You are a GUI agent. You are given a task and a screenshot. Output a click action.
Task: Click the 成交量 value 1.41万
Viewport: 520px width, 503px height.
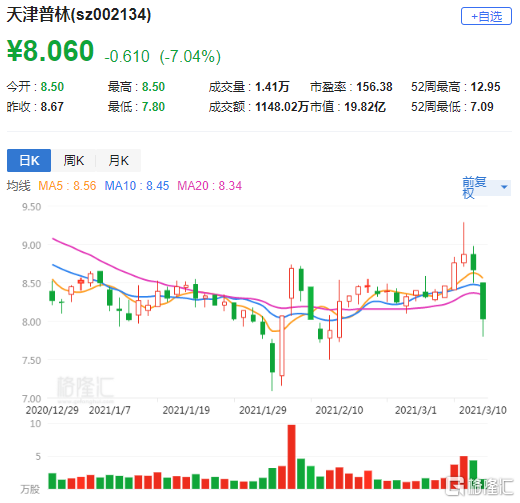(x=272, y=87)
